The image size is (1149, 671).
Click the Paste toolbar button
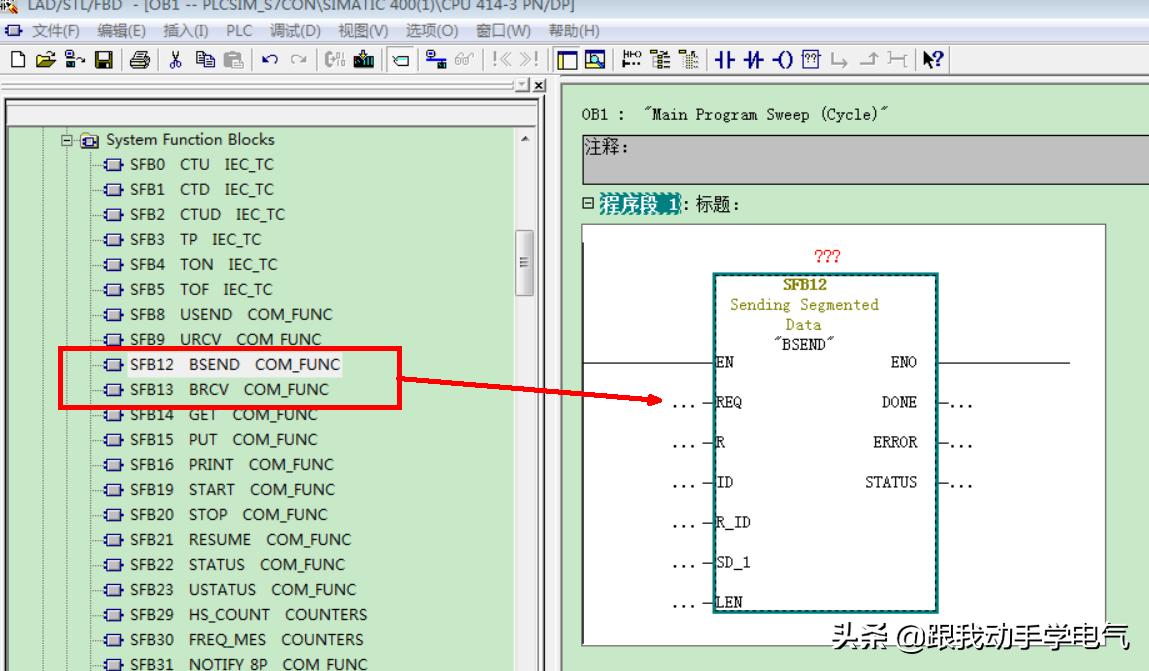click(234, 62)
